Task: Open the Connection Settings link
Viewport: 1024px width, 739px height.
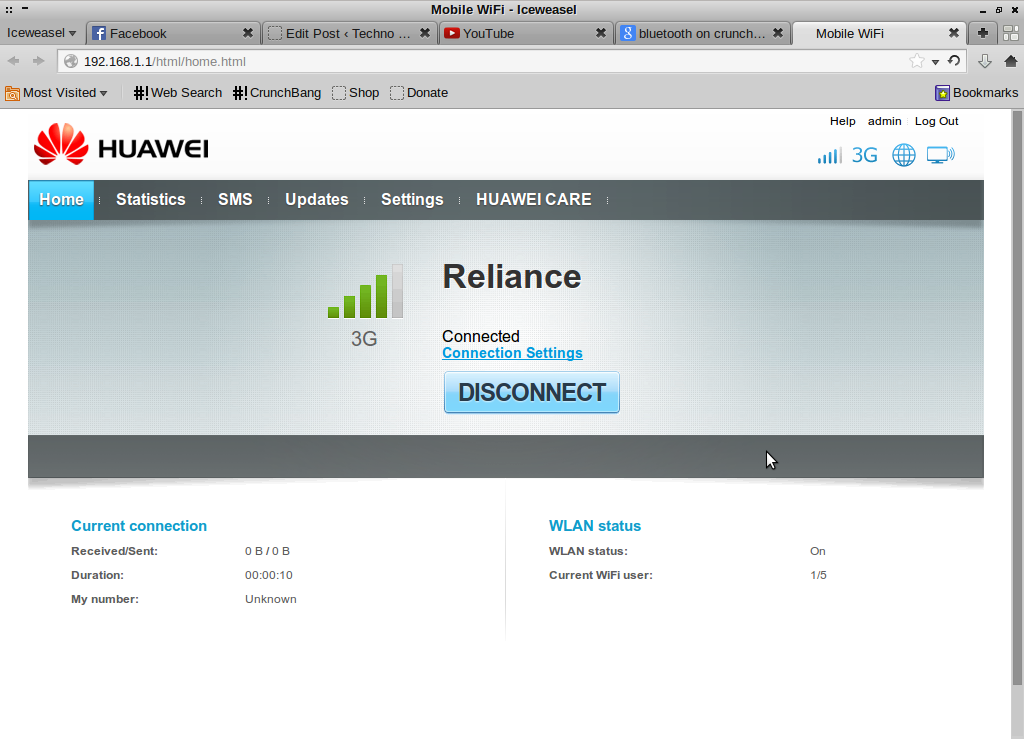Action: coord(512,353)
